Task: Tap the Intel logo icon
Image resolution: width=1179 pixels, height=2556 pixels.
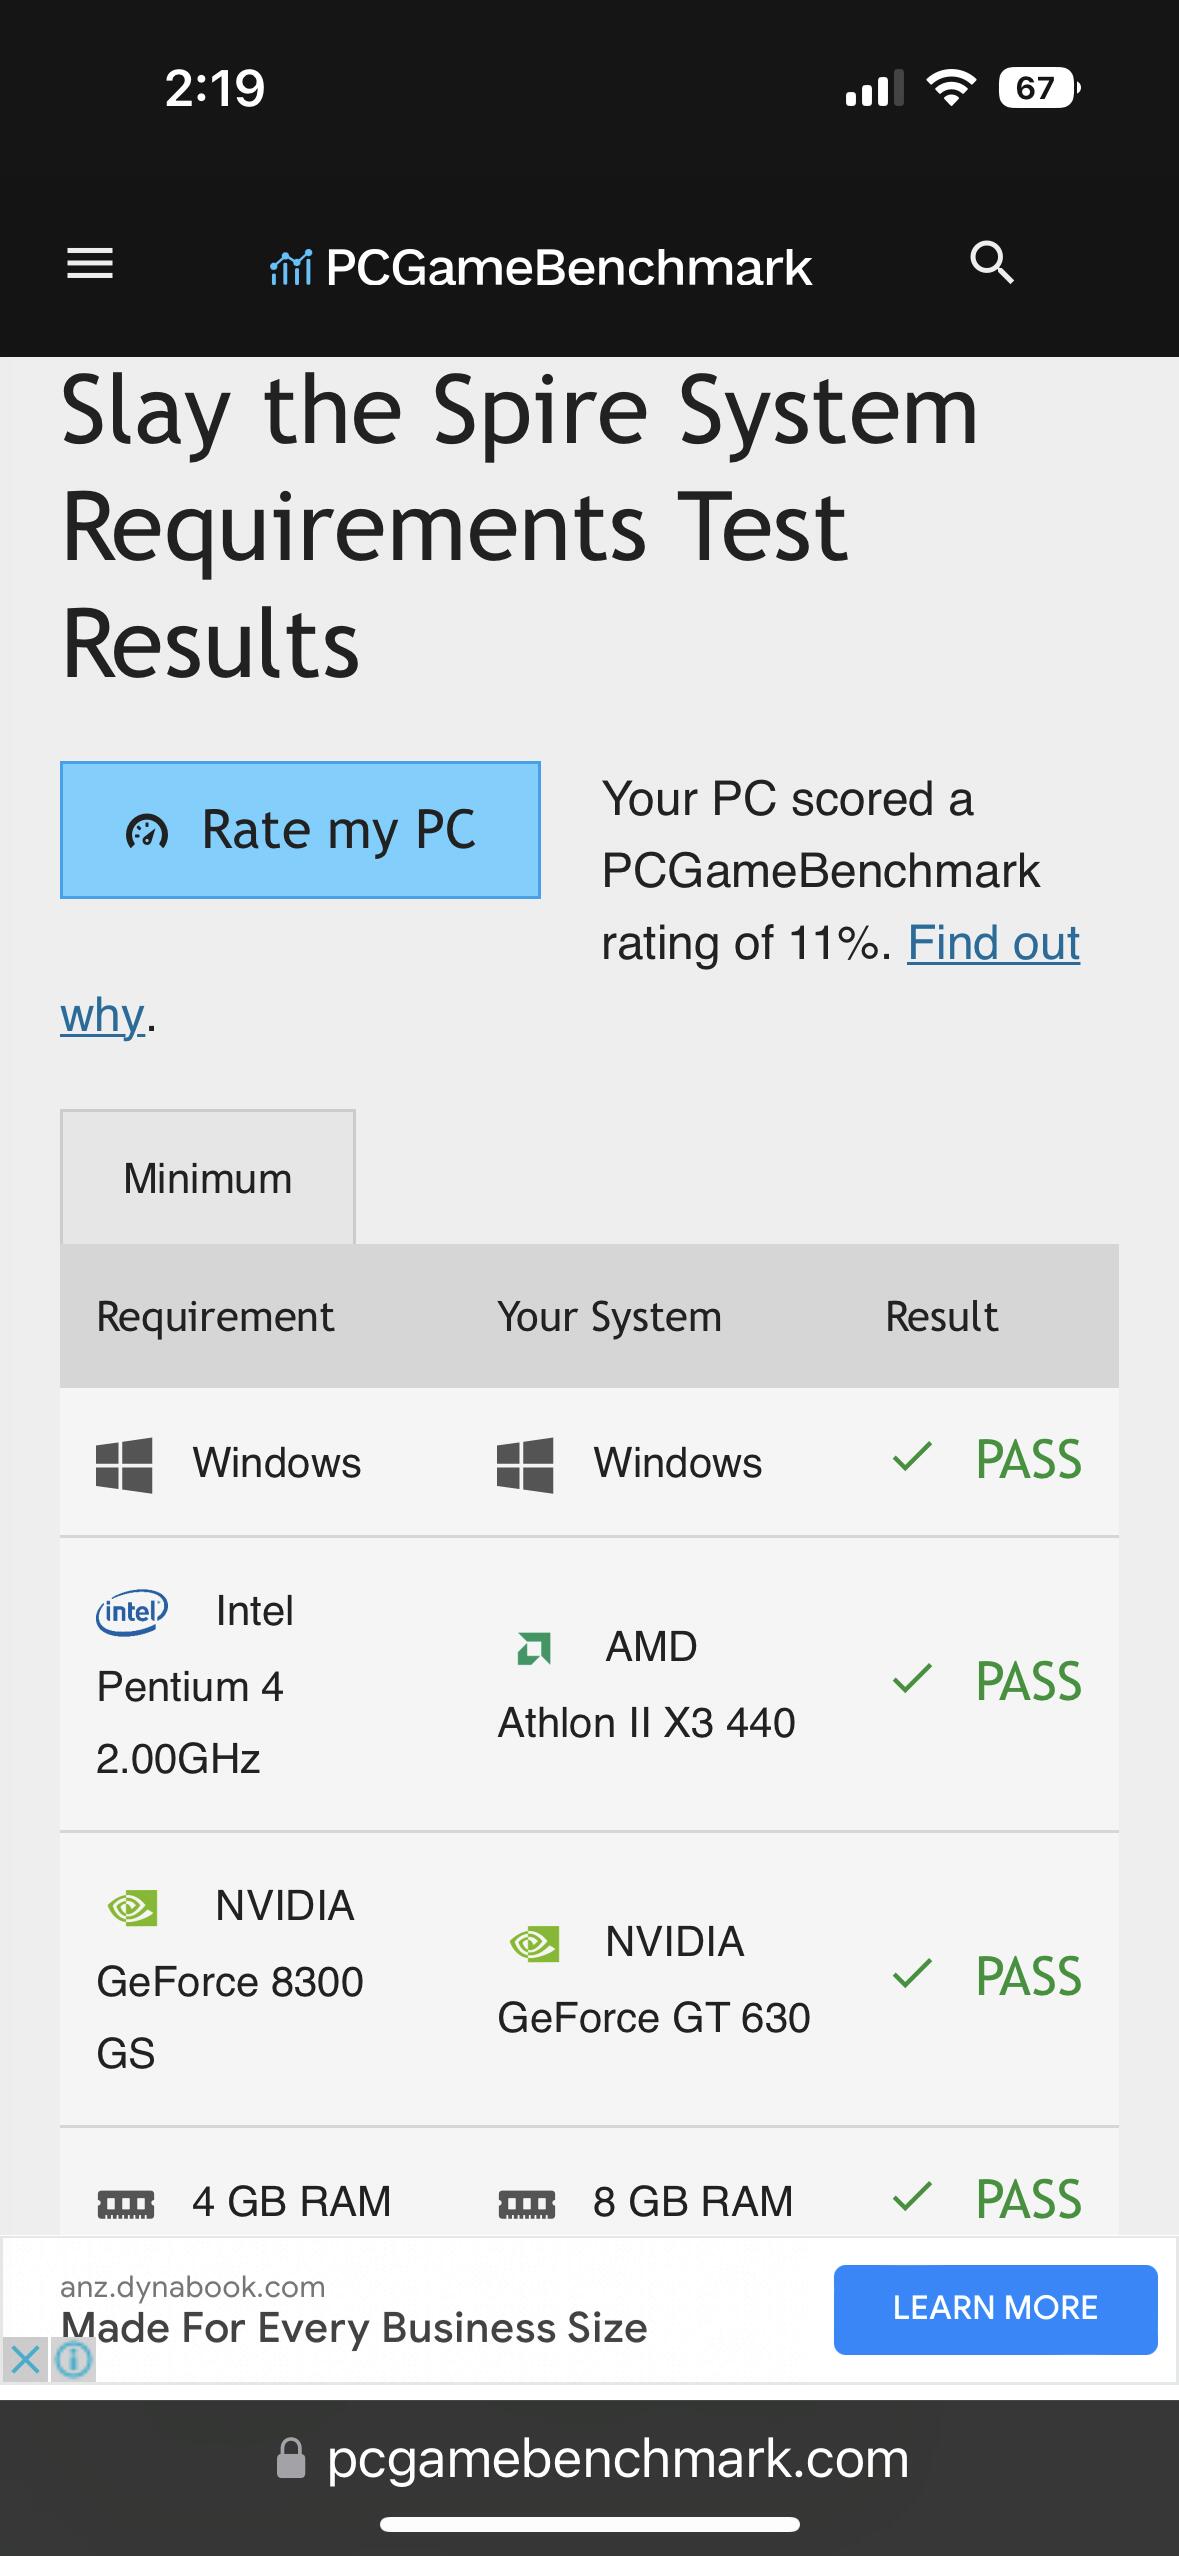Action: [x=132, y=1611]
